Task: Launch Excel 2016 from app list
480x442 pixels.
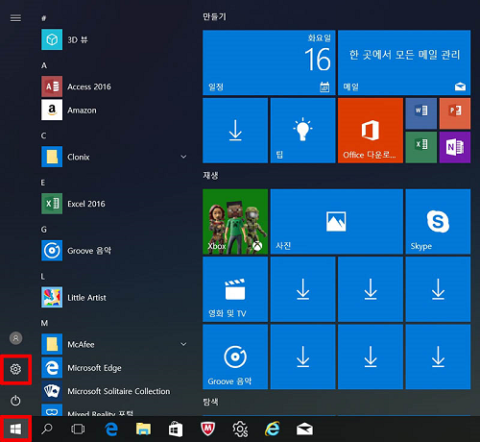Action: click(x=113, y=204)
